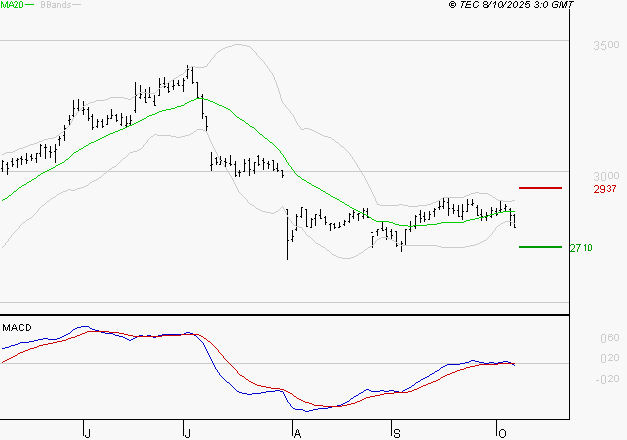The height and width of the screenshot is (440, 627).
Task: Click the BBands legend label
Action: [56, 5]
